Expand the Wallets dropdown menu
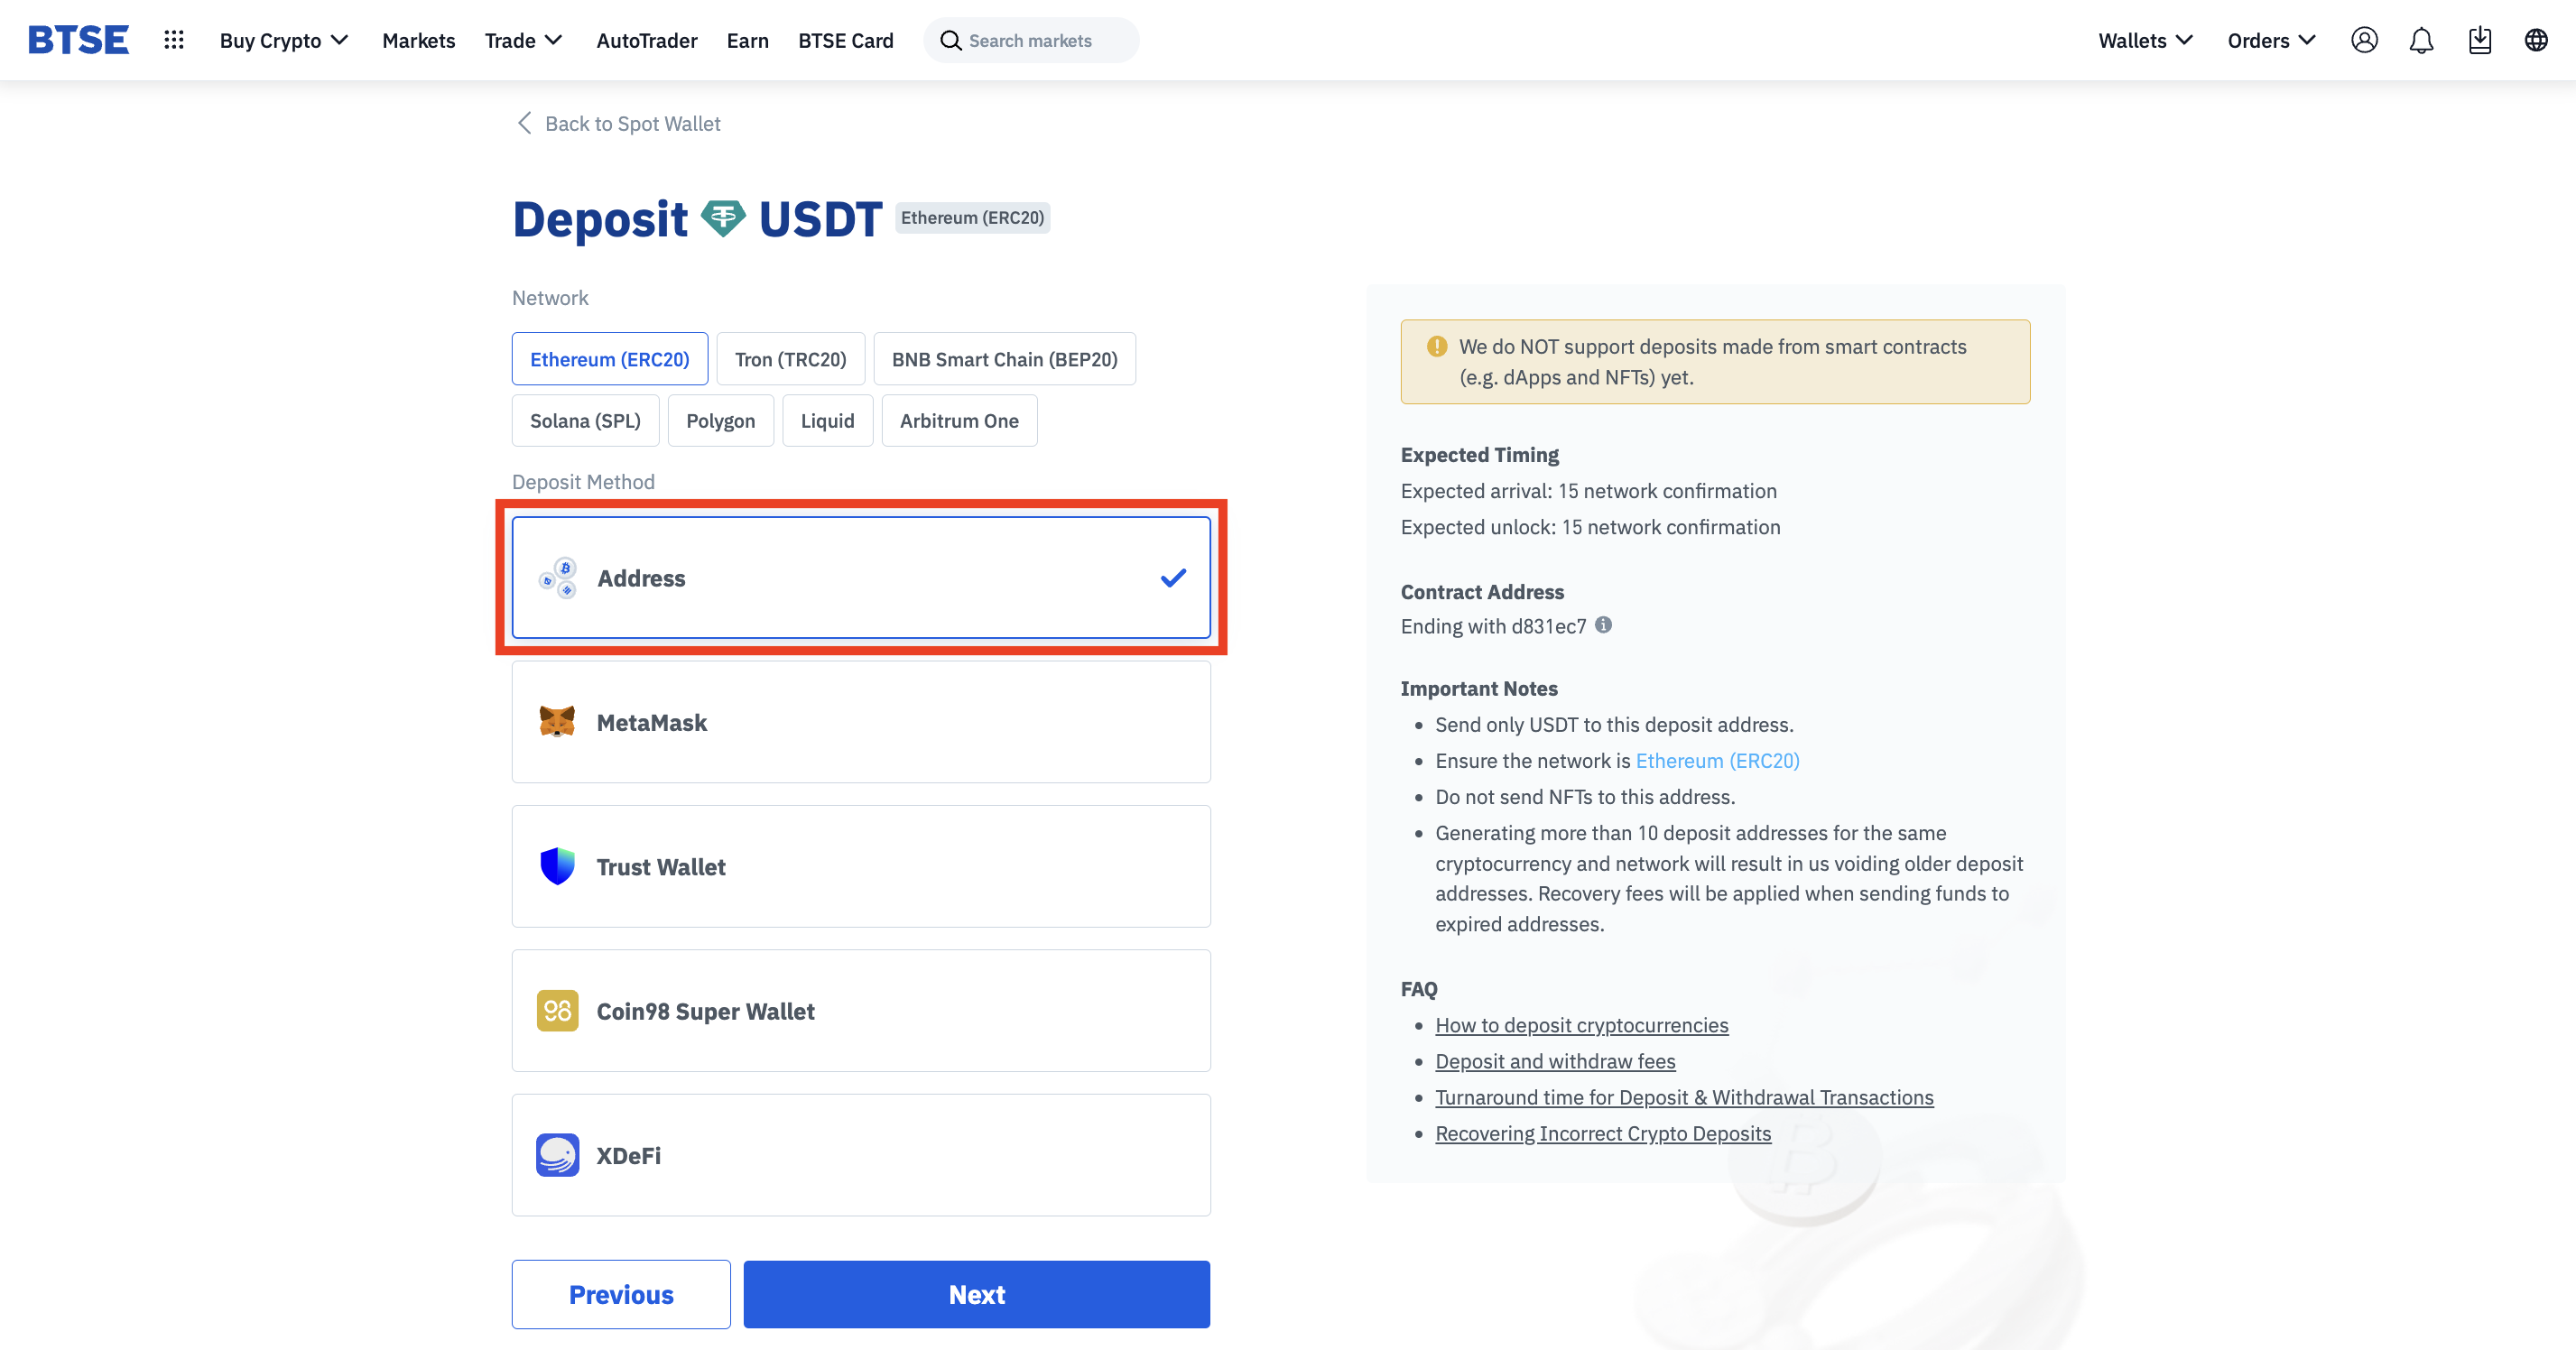Viewport: 2576px width, 1350px height. click(x=2145, y=40)
